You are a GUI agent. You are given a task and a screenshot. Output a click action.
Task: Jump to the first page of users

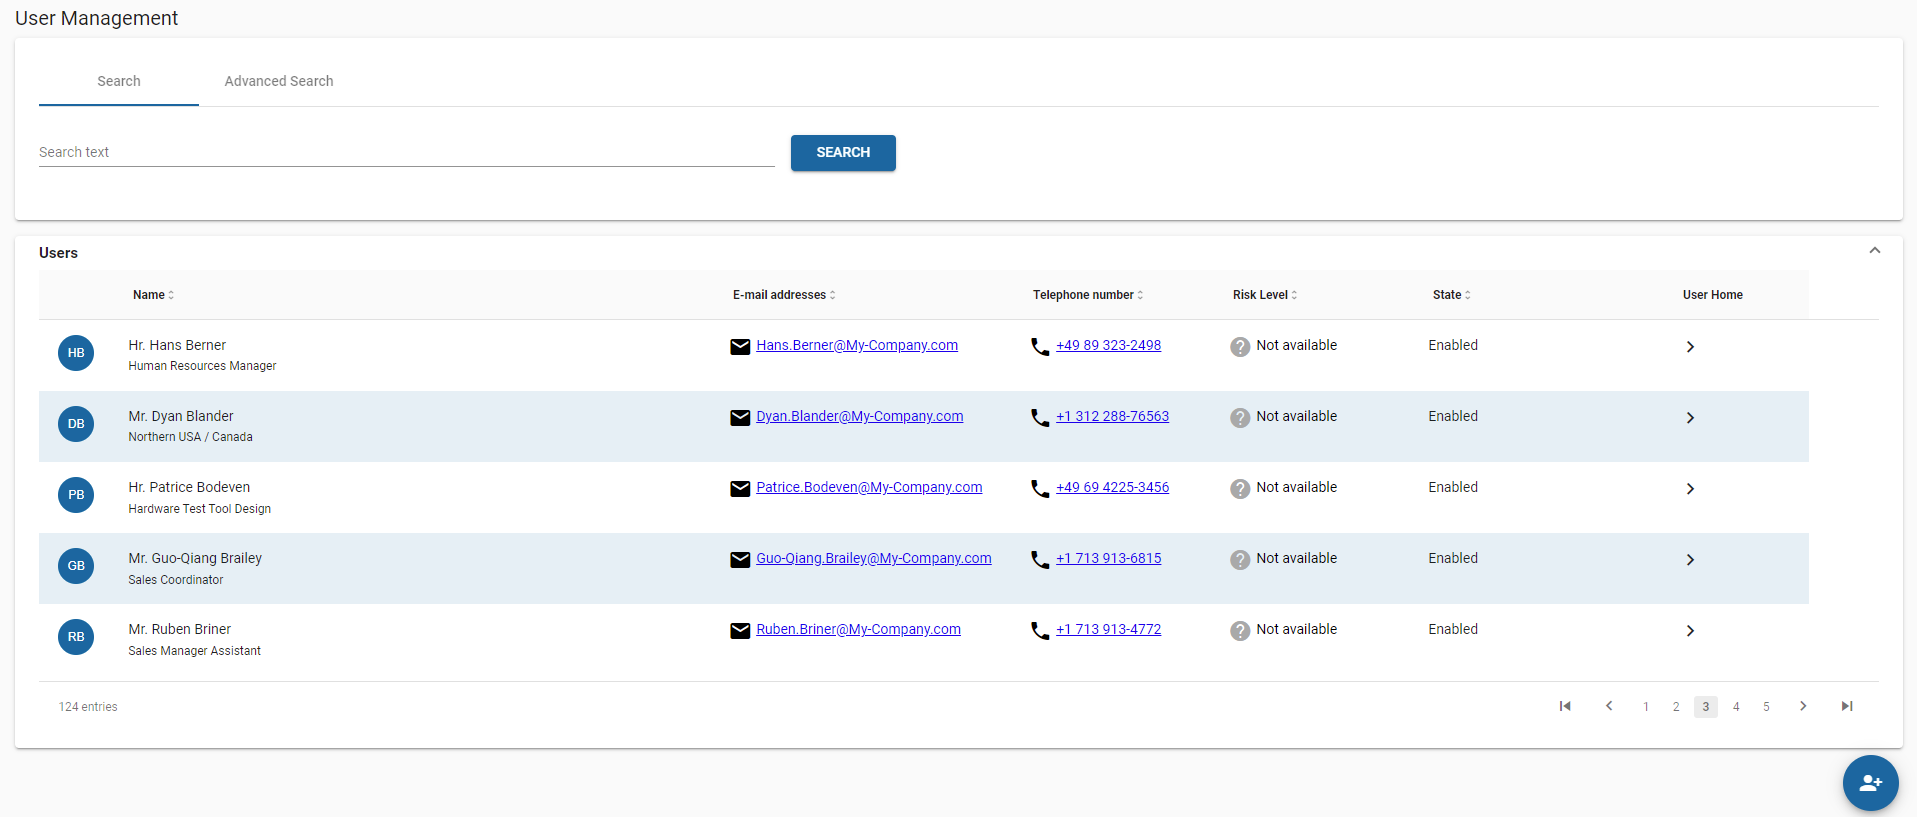pyautogui.click(x=1565, y=706)
